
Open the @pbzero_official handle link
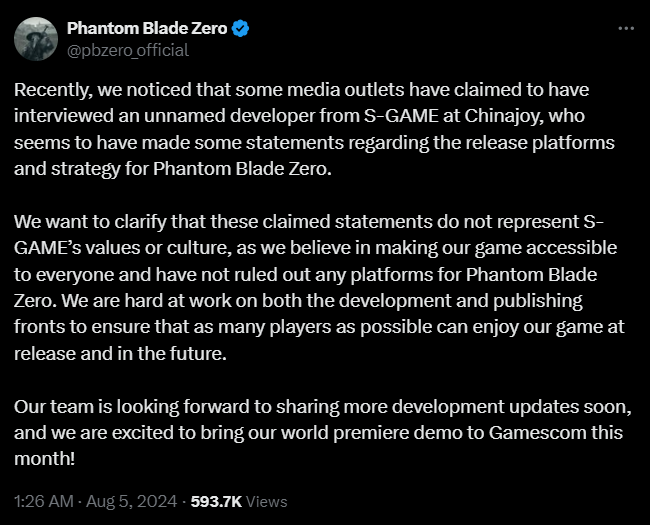click(127, 50)
